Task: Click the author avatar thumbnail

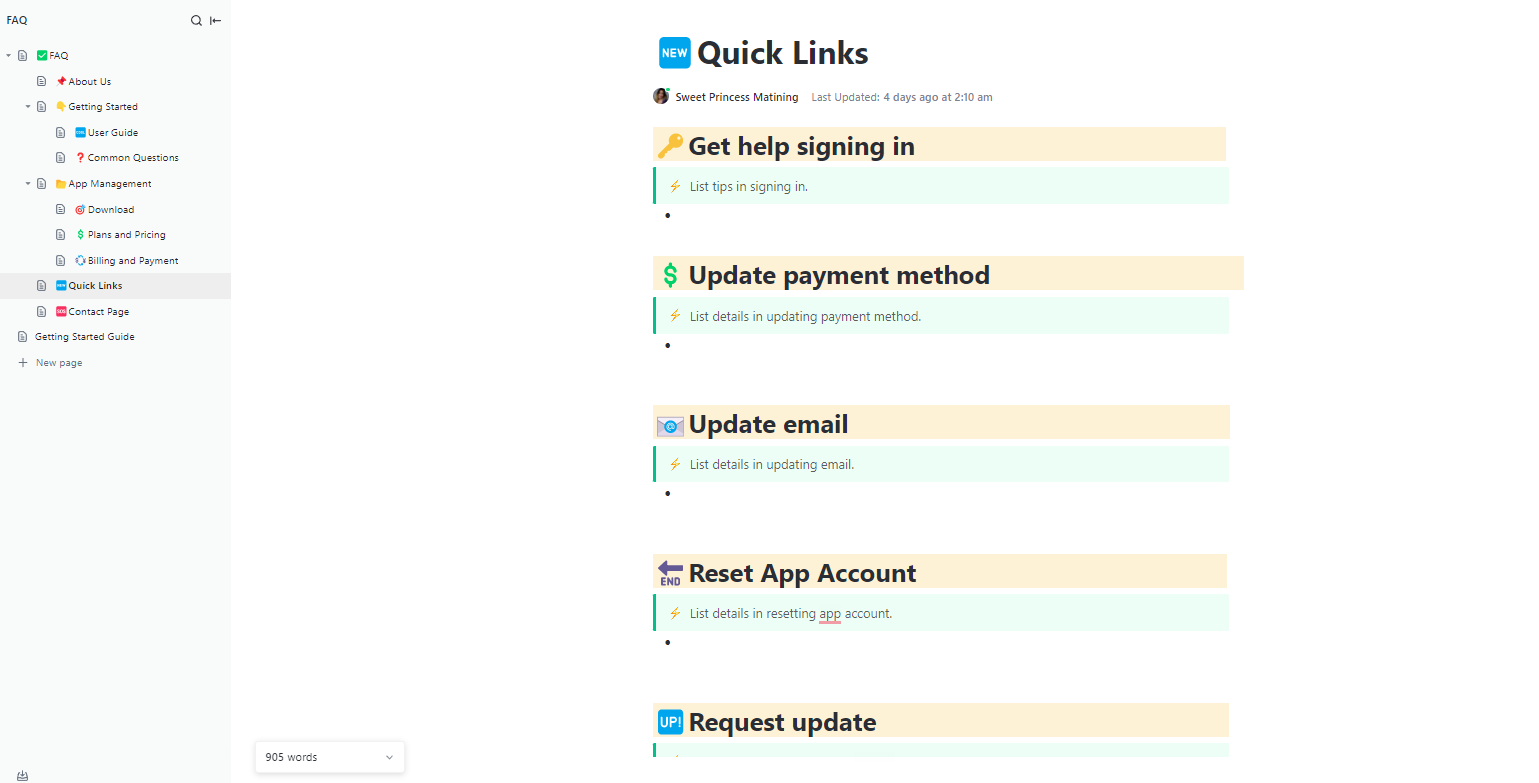Action: pos(661,96)
